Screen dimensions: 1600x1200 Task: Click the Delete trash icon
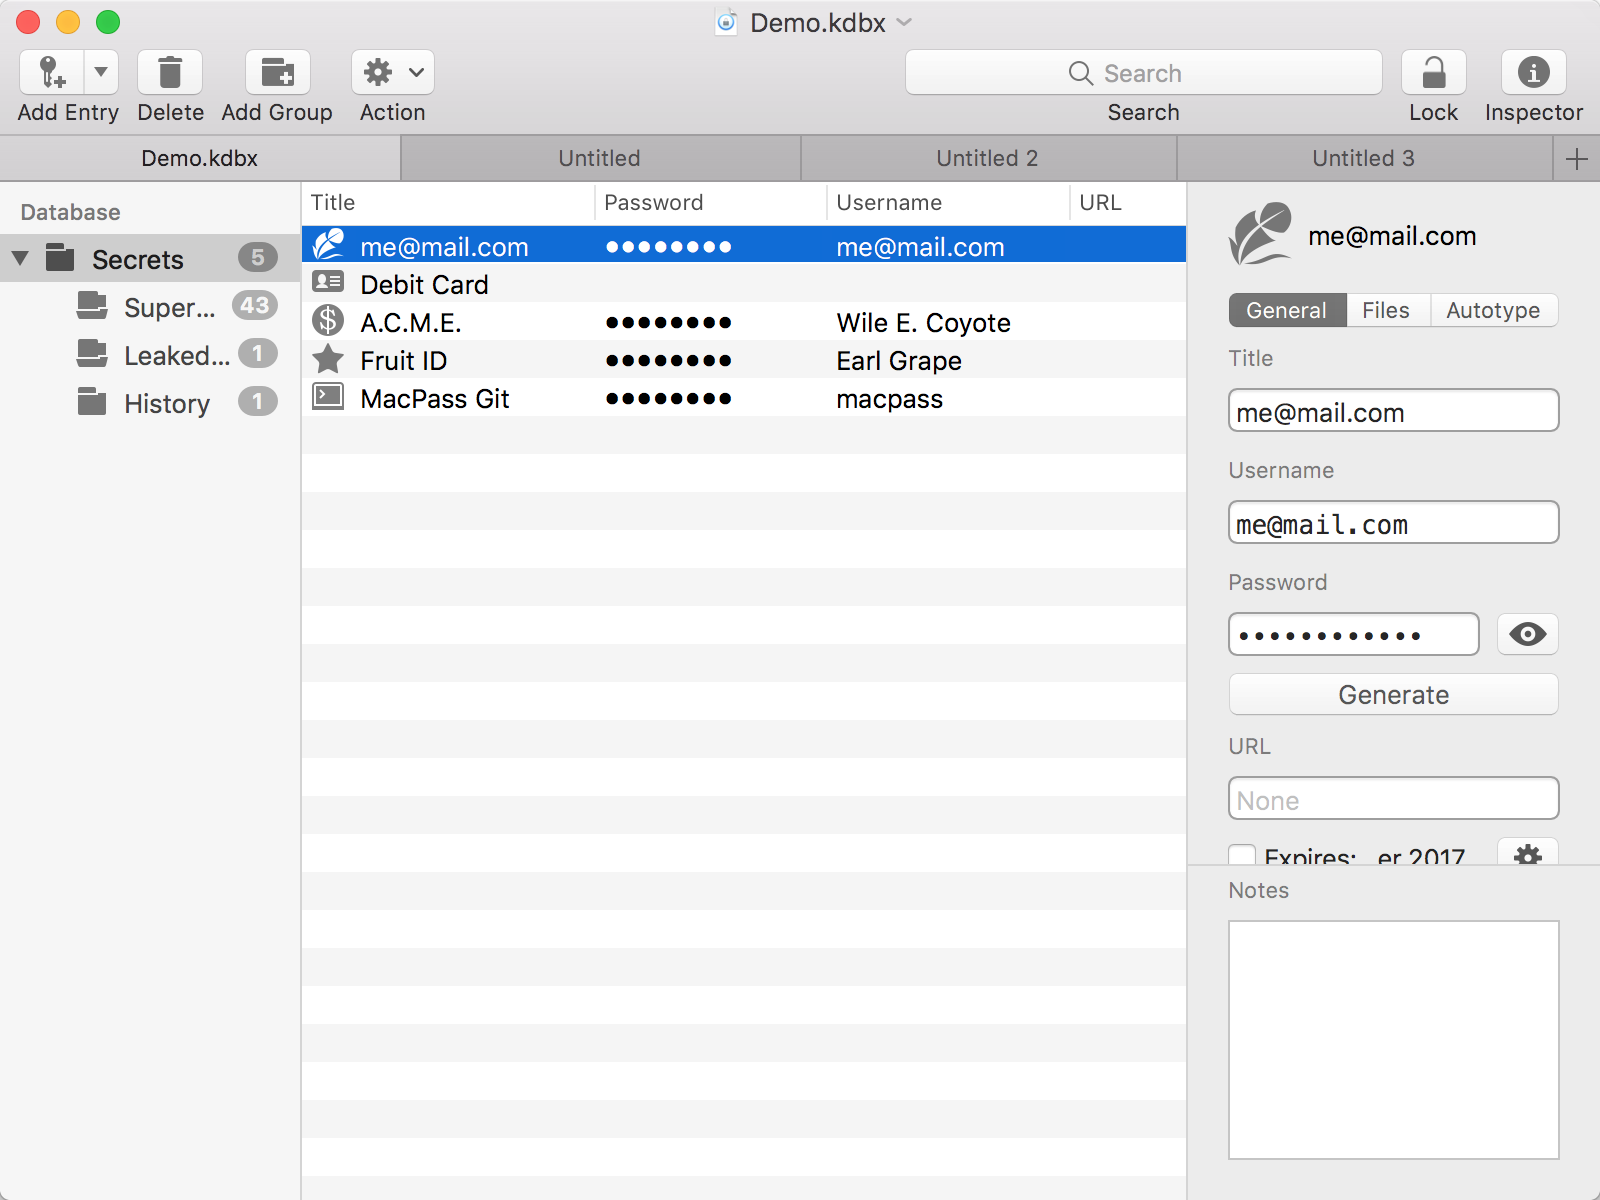(x=170, y=72)
